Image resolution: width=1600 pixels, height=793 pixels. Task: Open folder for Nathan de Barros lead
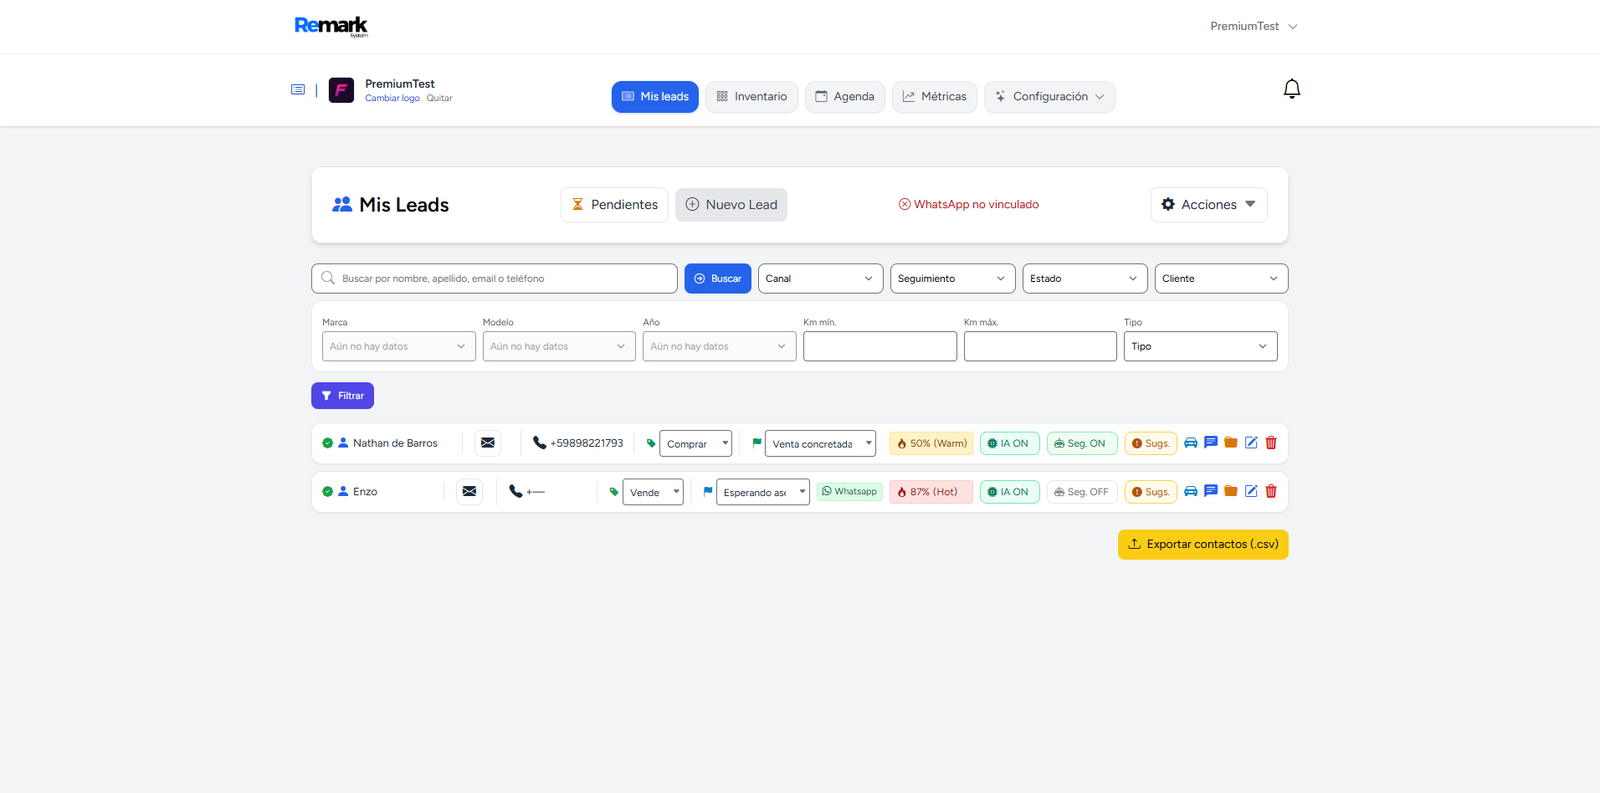click(1231, 442)
